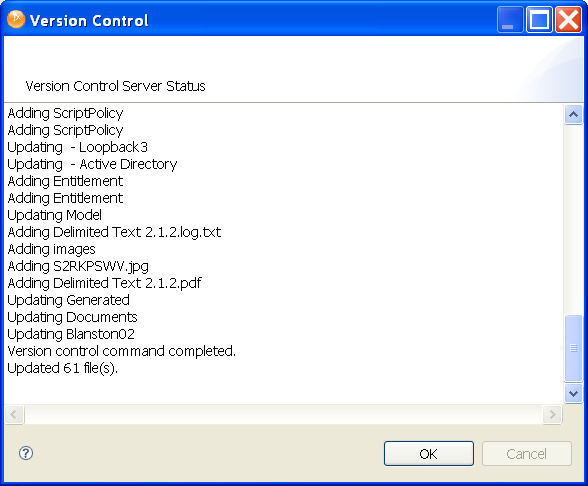This screenshot has width=588, height=486.
Task: Select 'Adding Delimited Text 2.1.2.pdf' entry
Action: coord(104,283)
